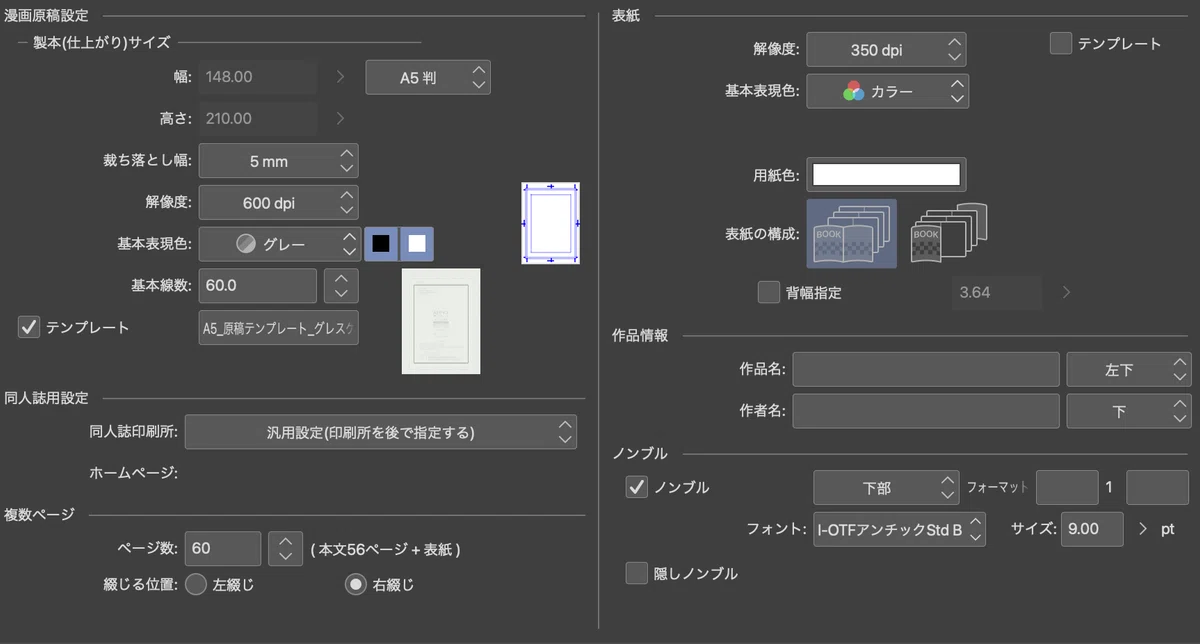Click the 幅 148.00 field
This screenshot has height=644, width=1200.
258,76
